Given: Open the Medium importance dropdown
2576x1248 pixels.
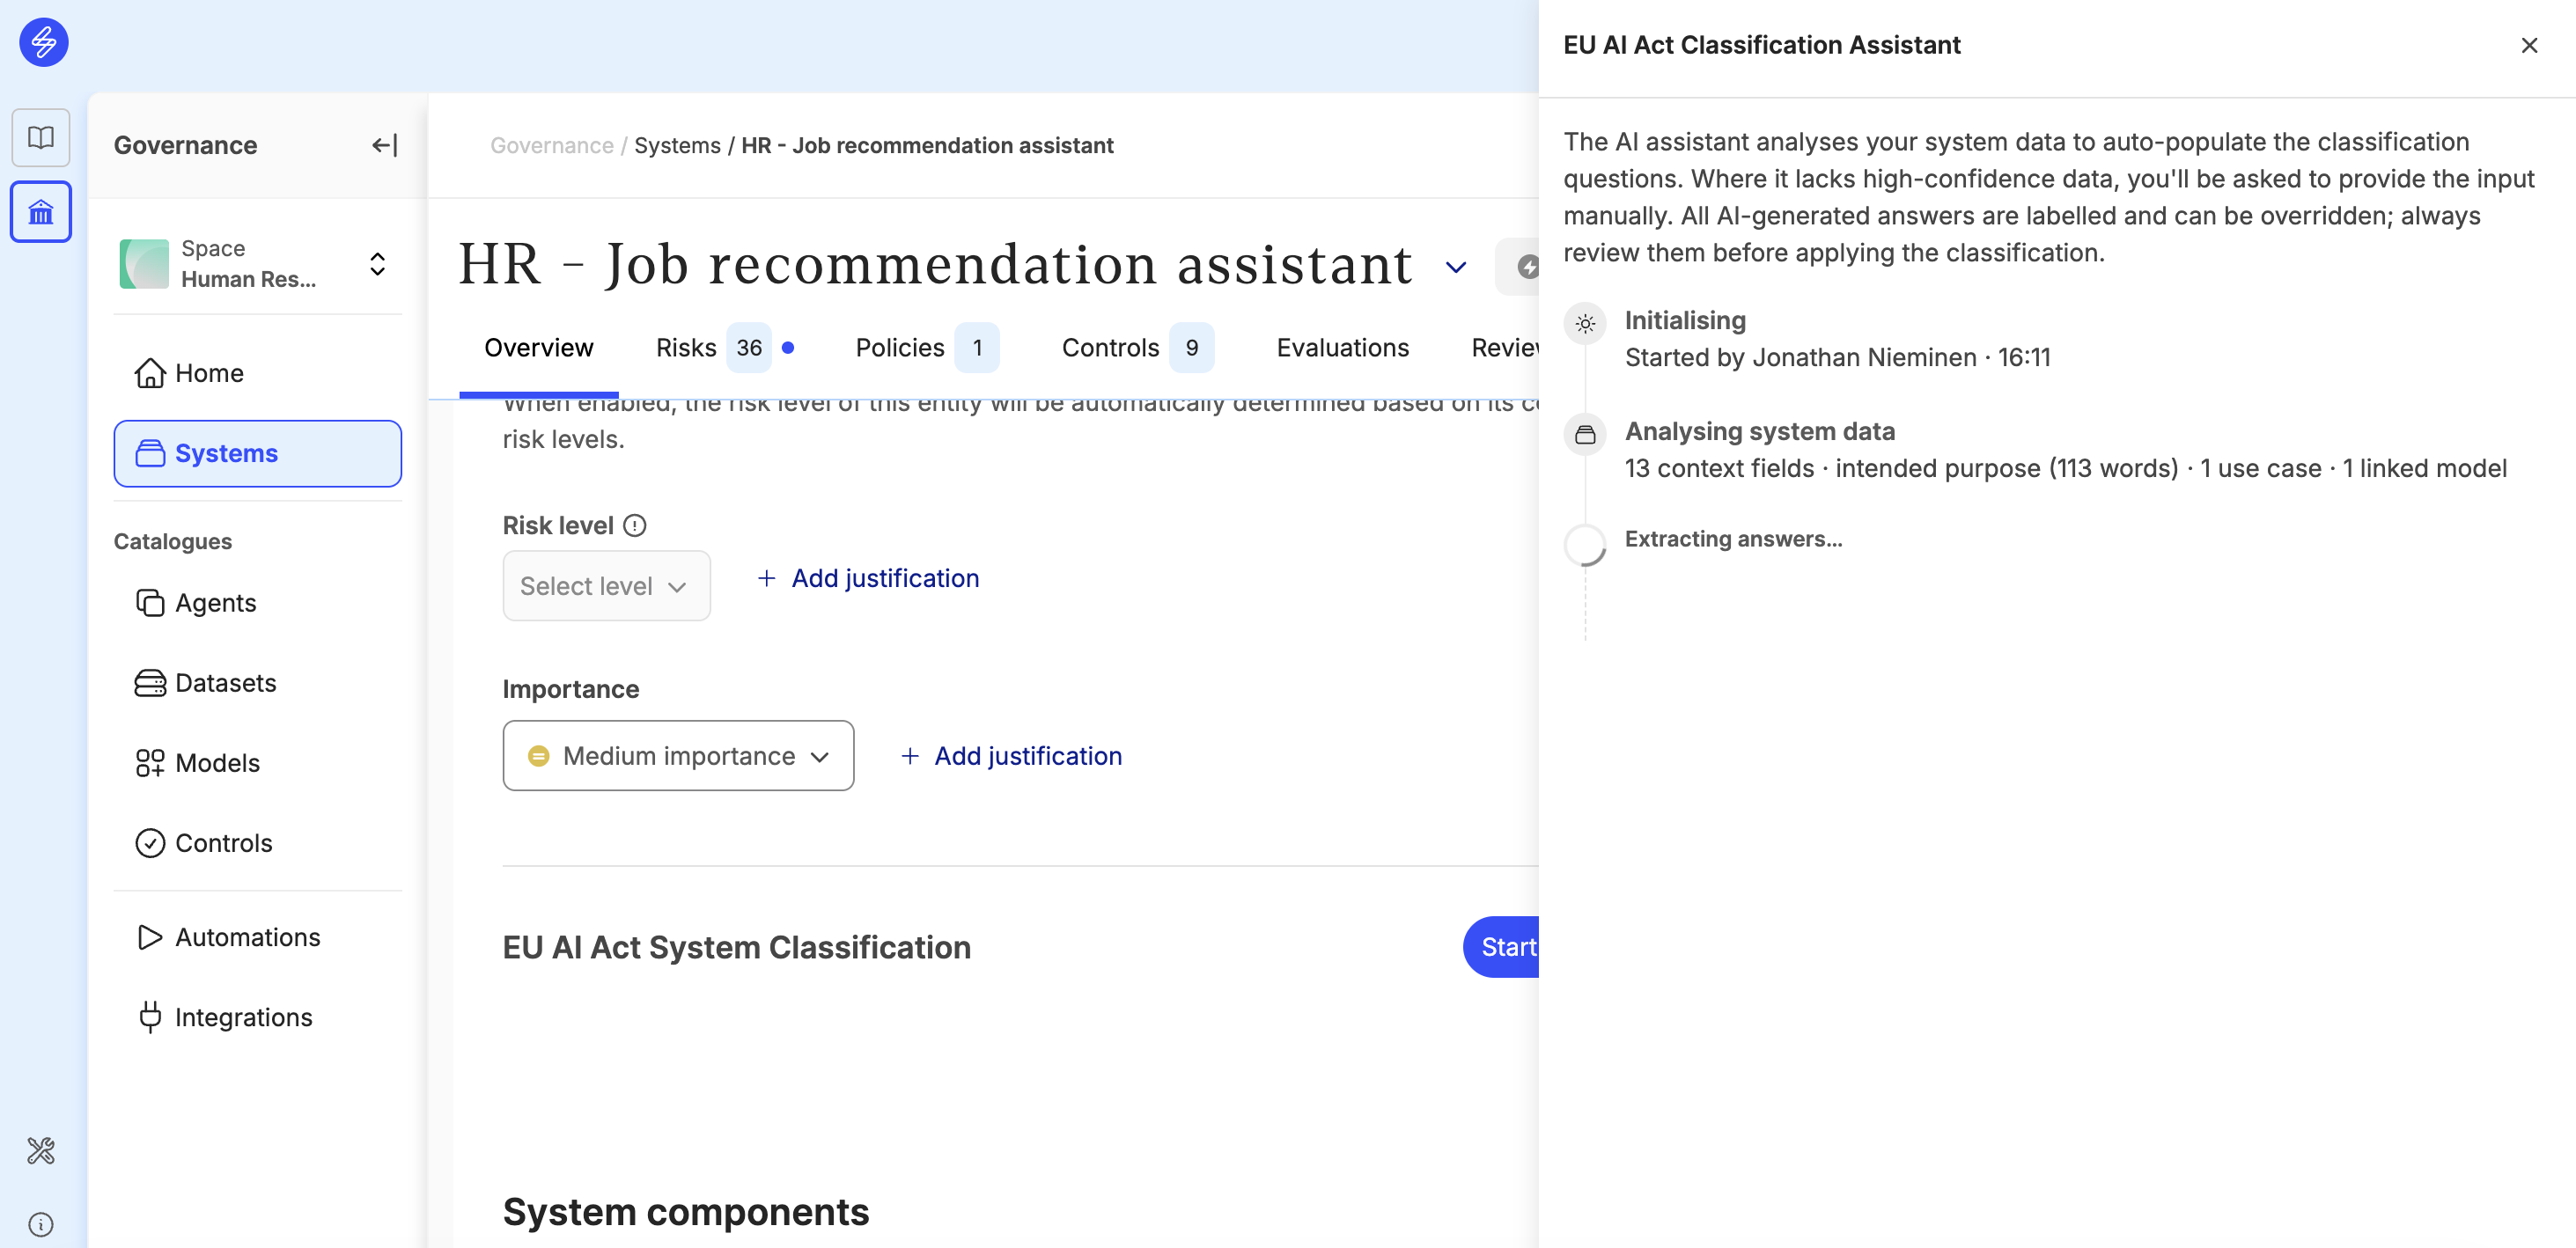Looking at the screenshot, I should [x=678, y=756].
